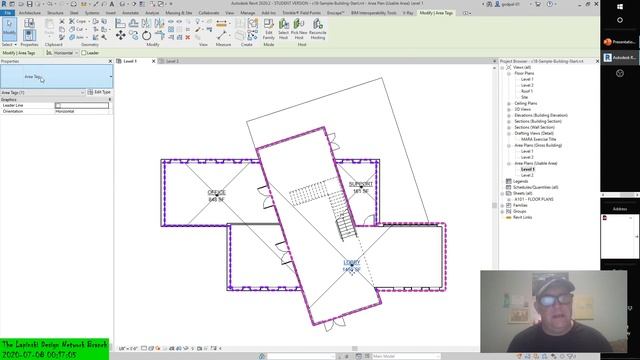
Task: Select the LOBBY area tag in the plan
Action: pyautogui.click(x=352, y=266)
